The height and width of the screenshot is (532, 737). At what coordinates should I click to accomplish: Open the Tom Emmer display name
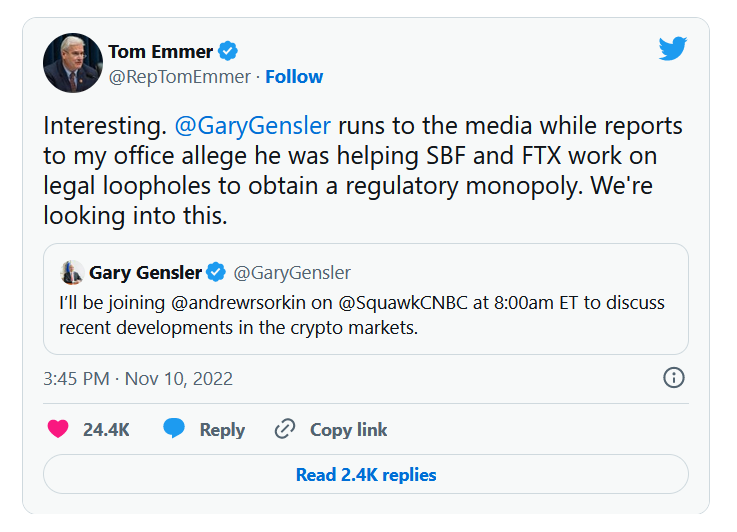(x=159, y=51)
